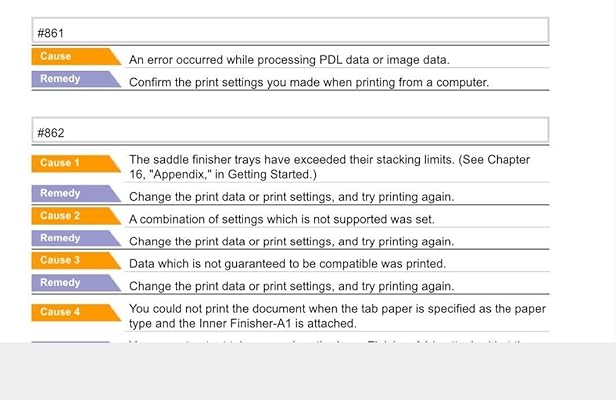Click the #862 error code heading
The height and width of the screenshot is (400, 616).
[x=50, y=131]
